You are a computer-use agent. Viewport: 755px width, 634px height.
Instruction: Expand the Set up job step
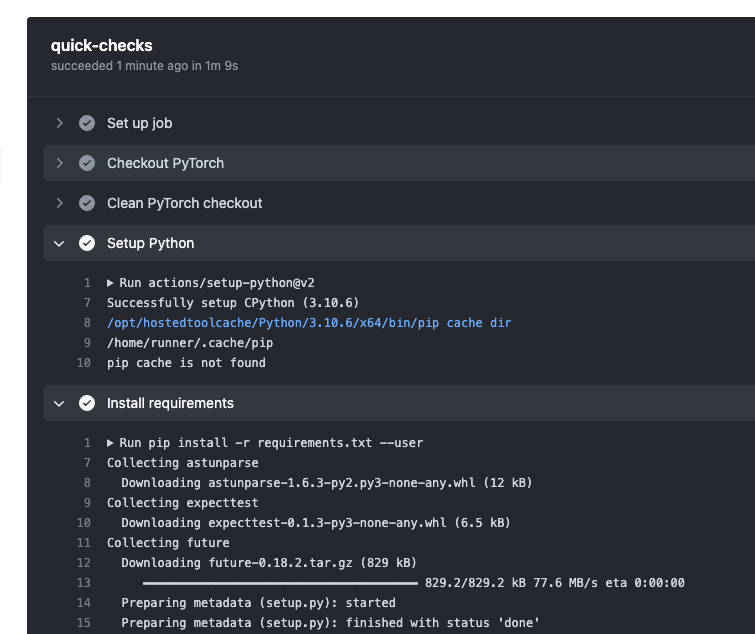point(60,123)
